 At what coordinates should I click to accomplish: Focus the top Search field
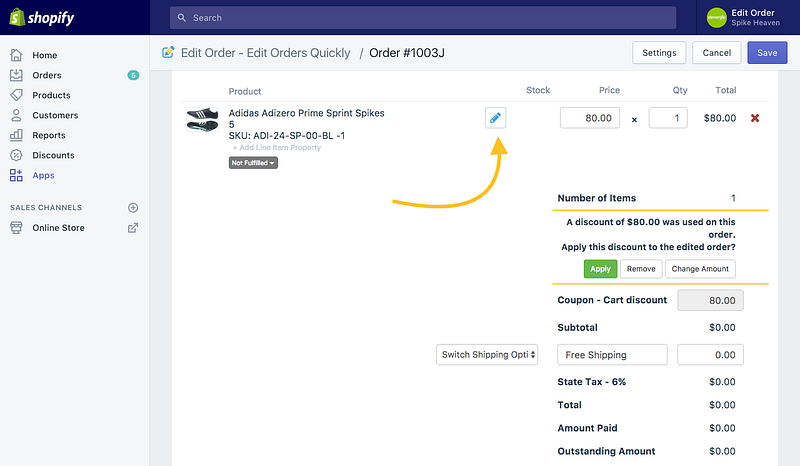423,18
